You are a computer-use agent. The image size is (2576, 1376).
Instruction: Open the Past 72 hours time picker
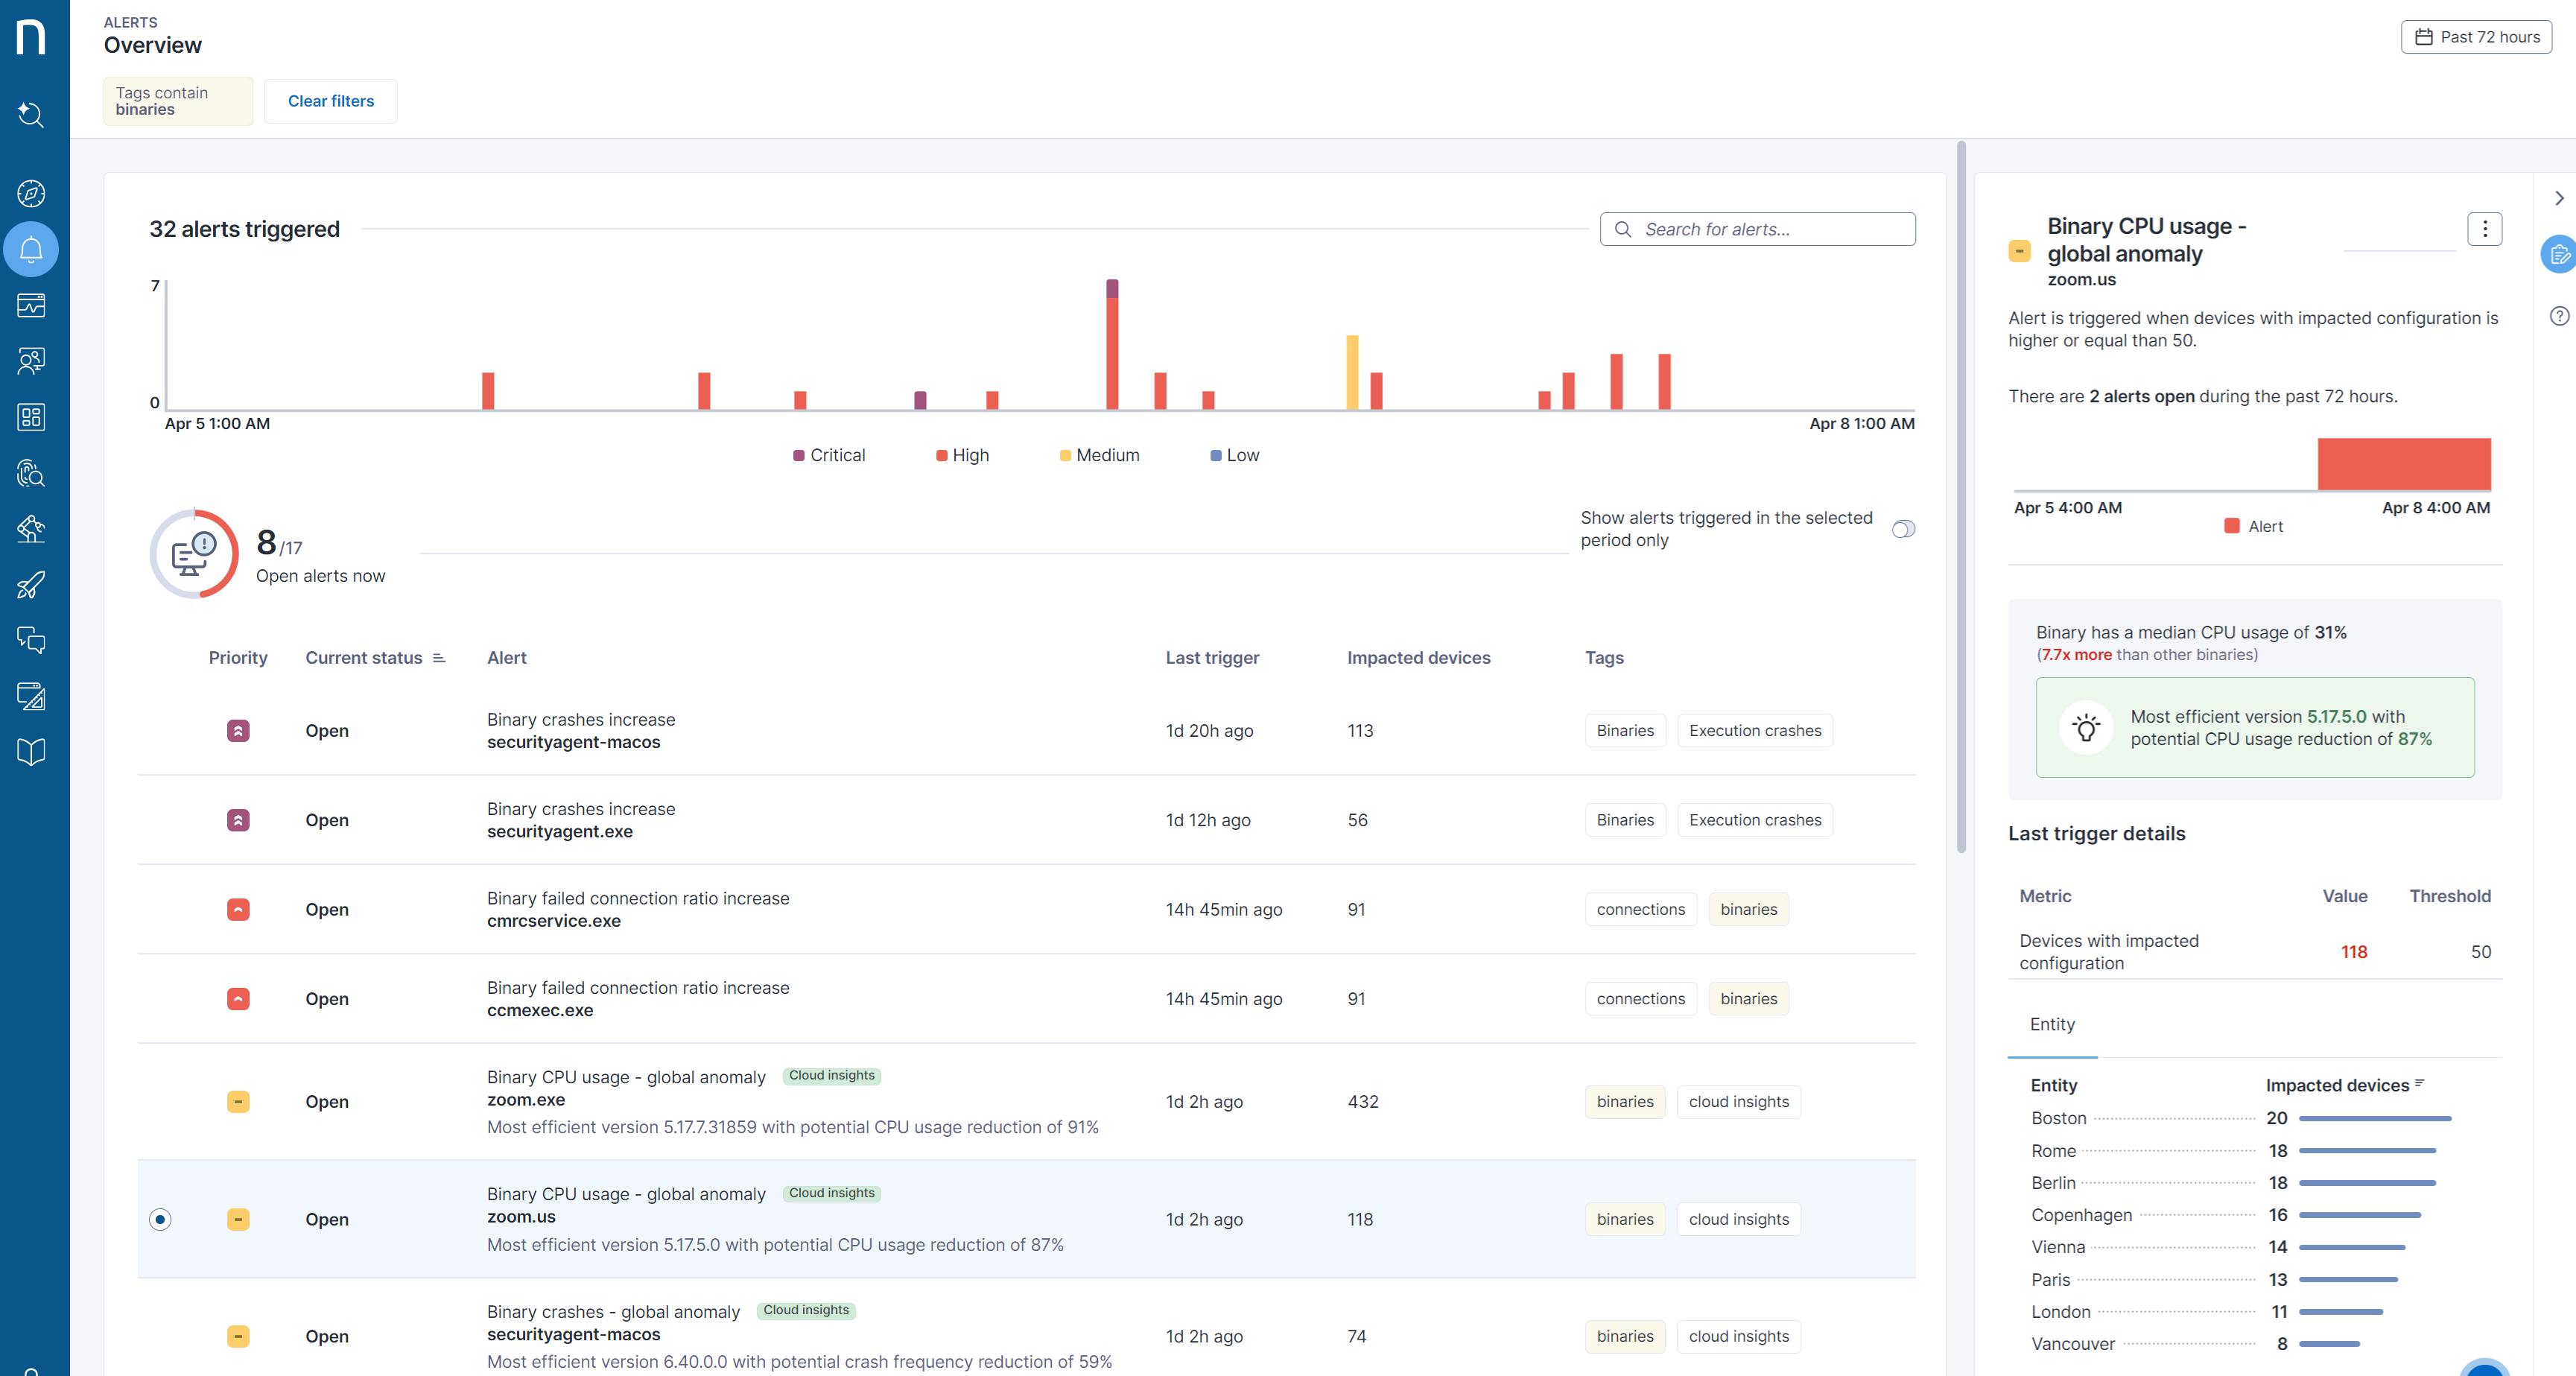2476,37
